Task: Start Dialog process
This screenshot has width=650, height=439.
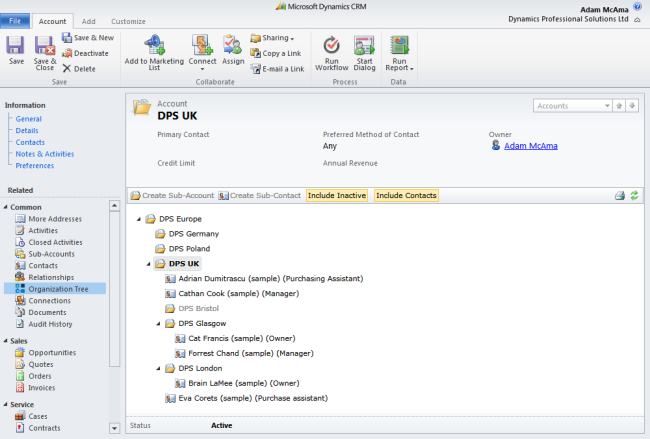Action: click(x=364, y=54)
